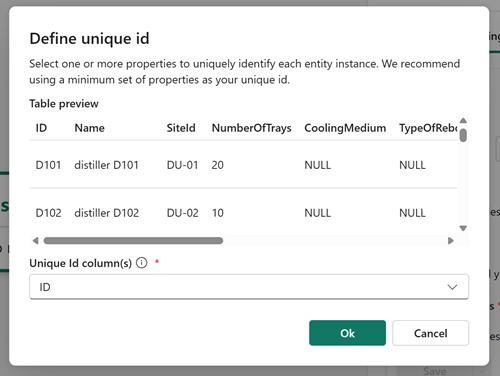Viewport: 500px width, 376px height.
Task: Click the NumberOfTrays column header
Action: pos(252,128)
